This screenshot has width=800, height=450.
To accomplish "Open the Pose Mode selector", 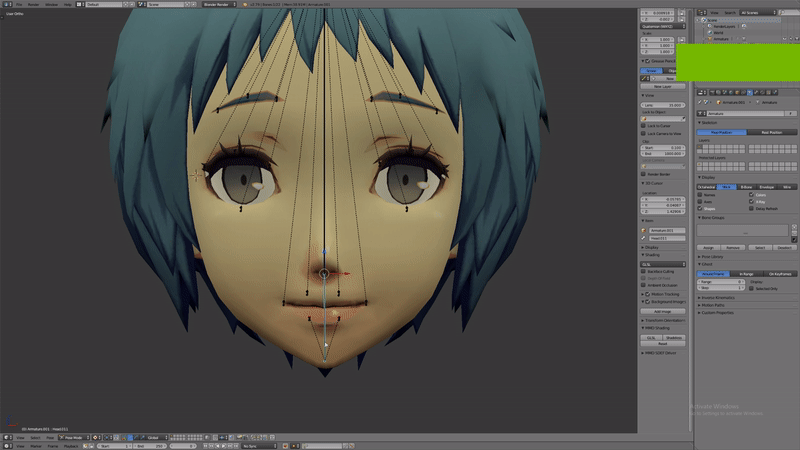I will click(74, 437).
